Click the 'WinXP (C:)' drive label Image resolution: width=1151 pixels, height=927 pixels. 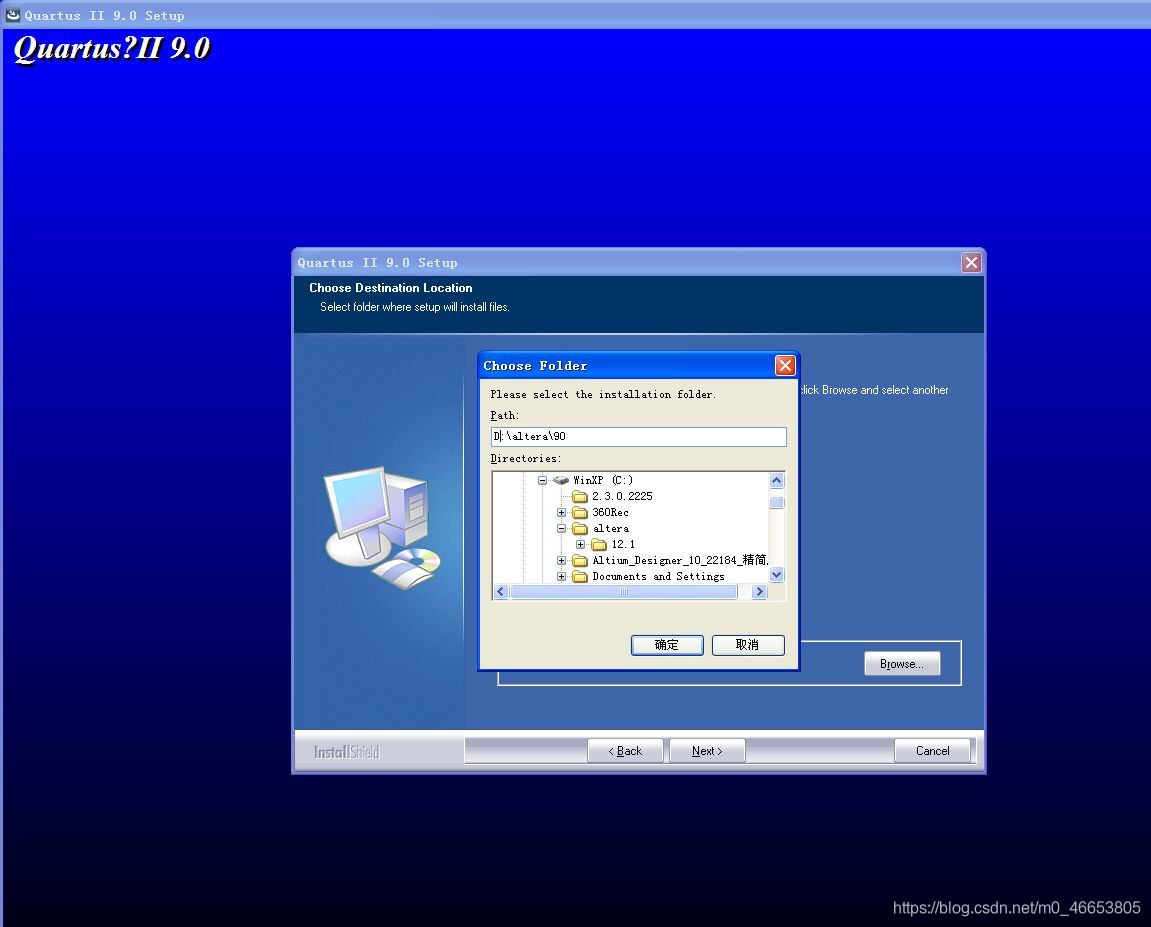(603, 480)
